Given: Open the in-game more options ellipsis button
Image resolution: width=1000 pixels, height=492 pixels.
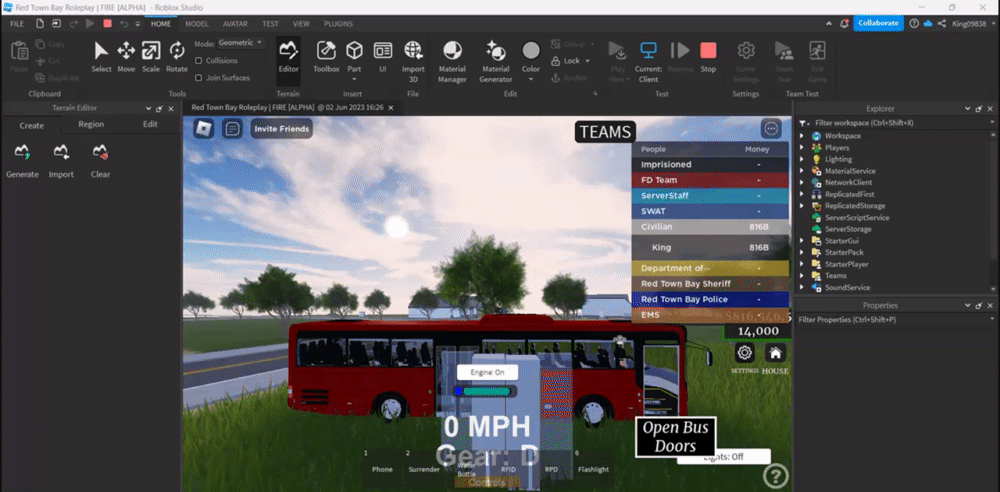Looking at the screenshot, I should click(771, 128).
